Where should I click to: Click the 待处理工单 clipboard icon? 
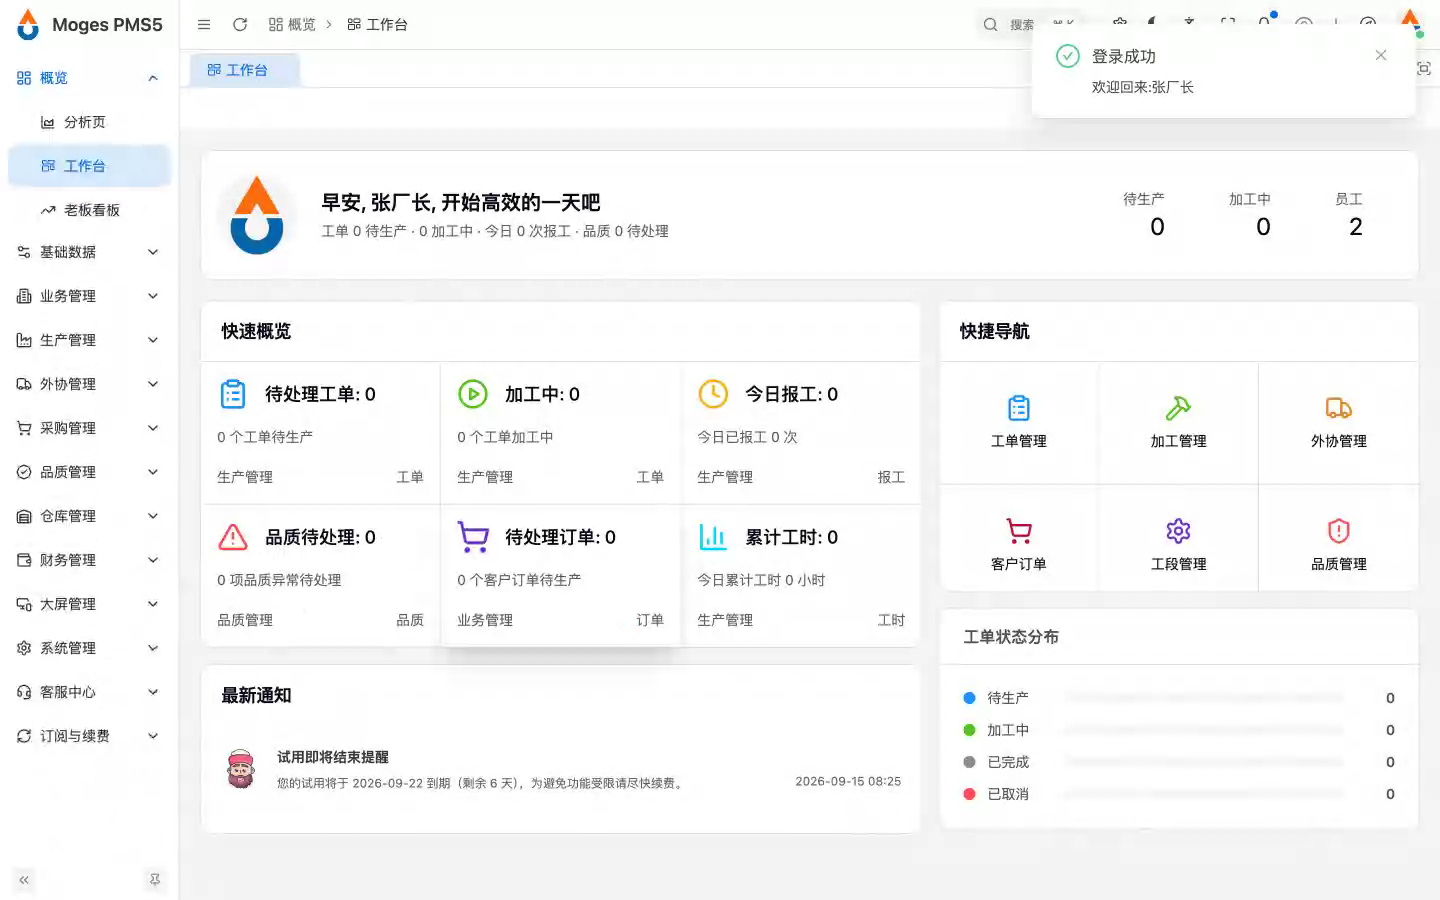click(x=233, y=394)
